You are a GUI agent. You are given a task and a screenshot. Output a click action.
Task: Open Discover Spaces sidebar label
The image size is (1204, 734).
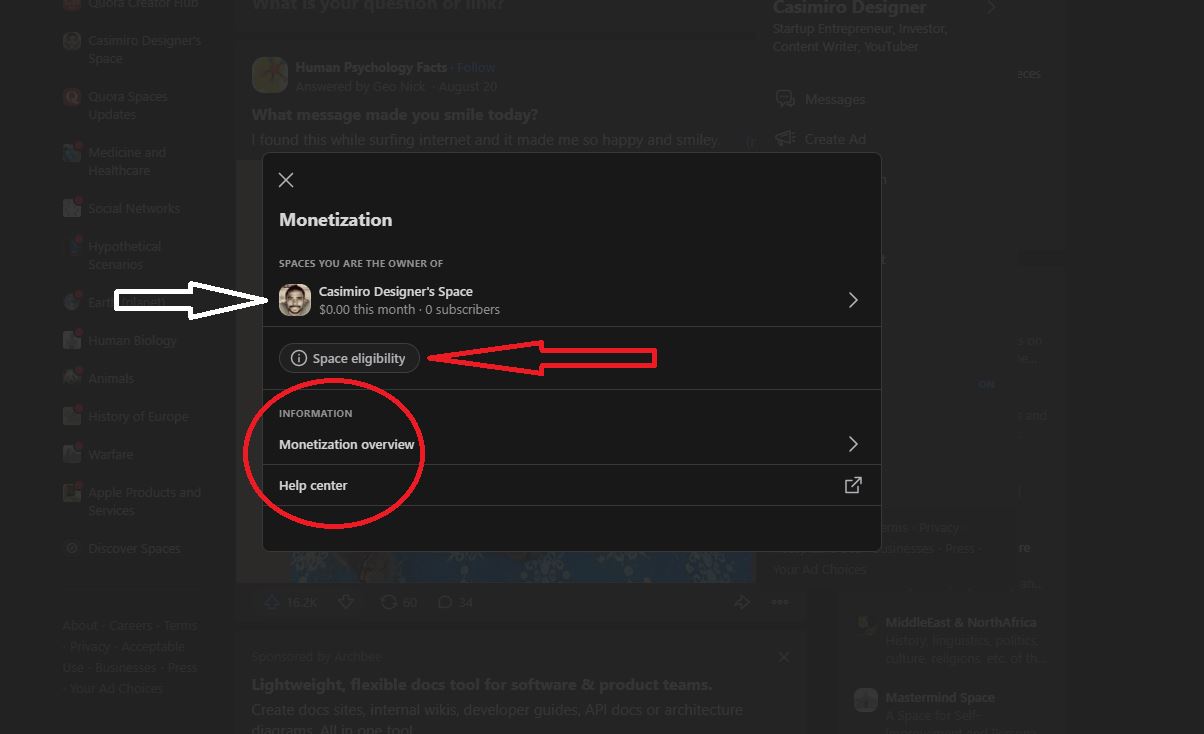point(134,548)
